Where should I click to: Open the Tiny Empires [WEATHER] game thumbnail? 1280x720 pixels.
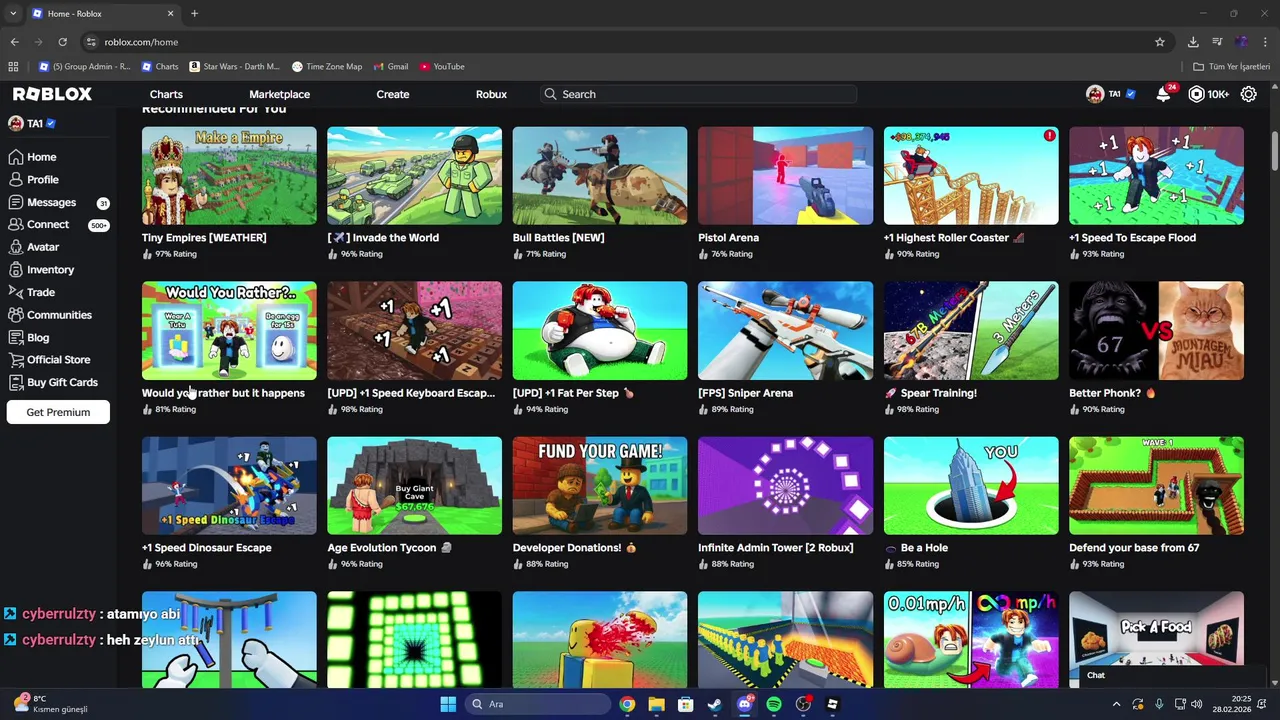point(229,176)
